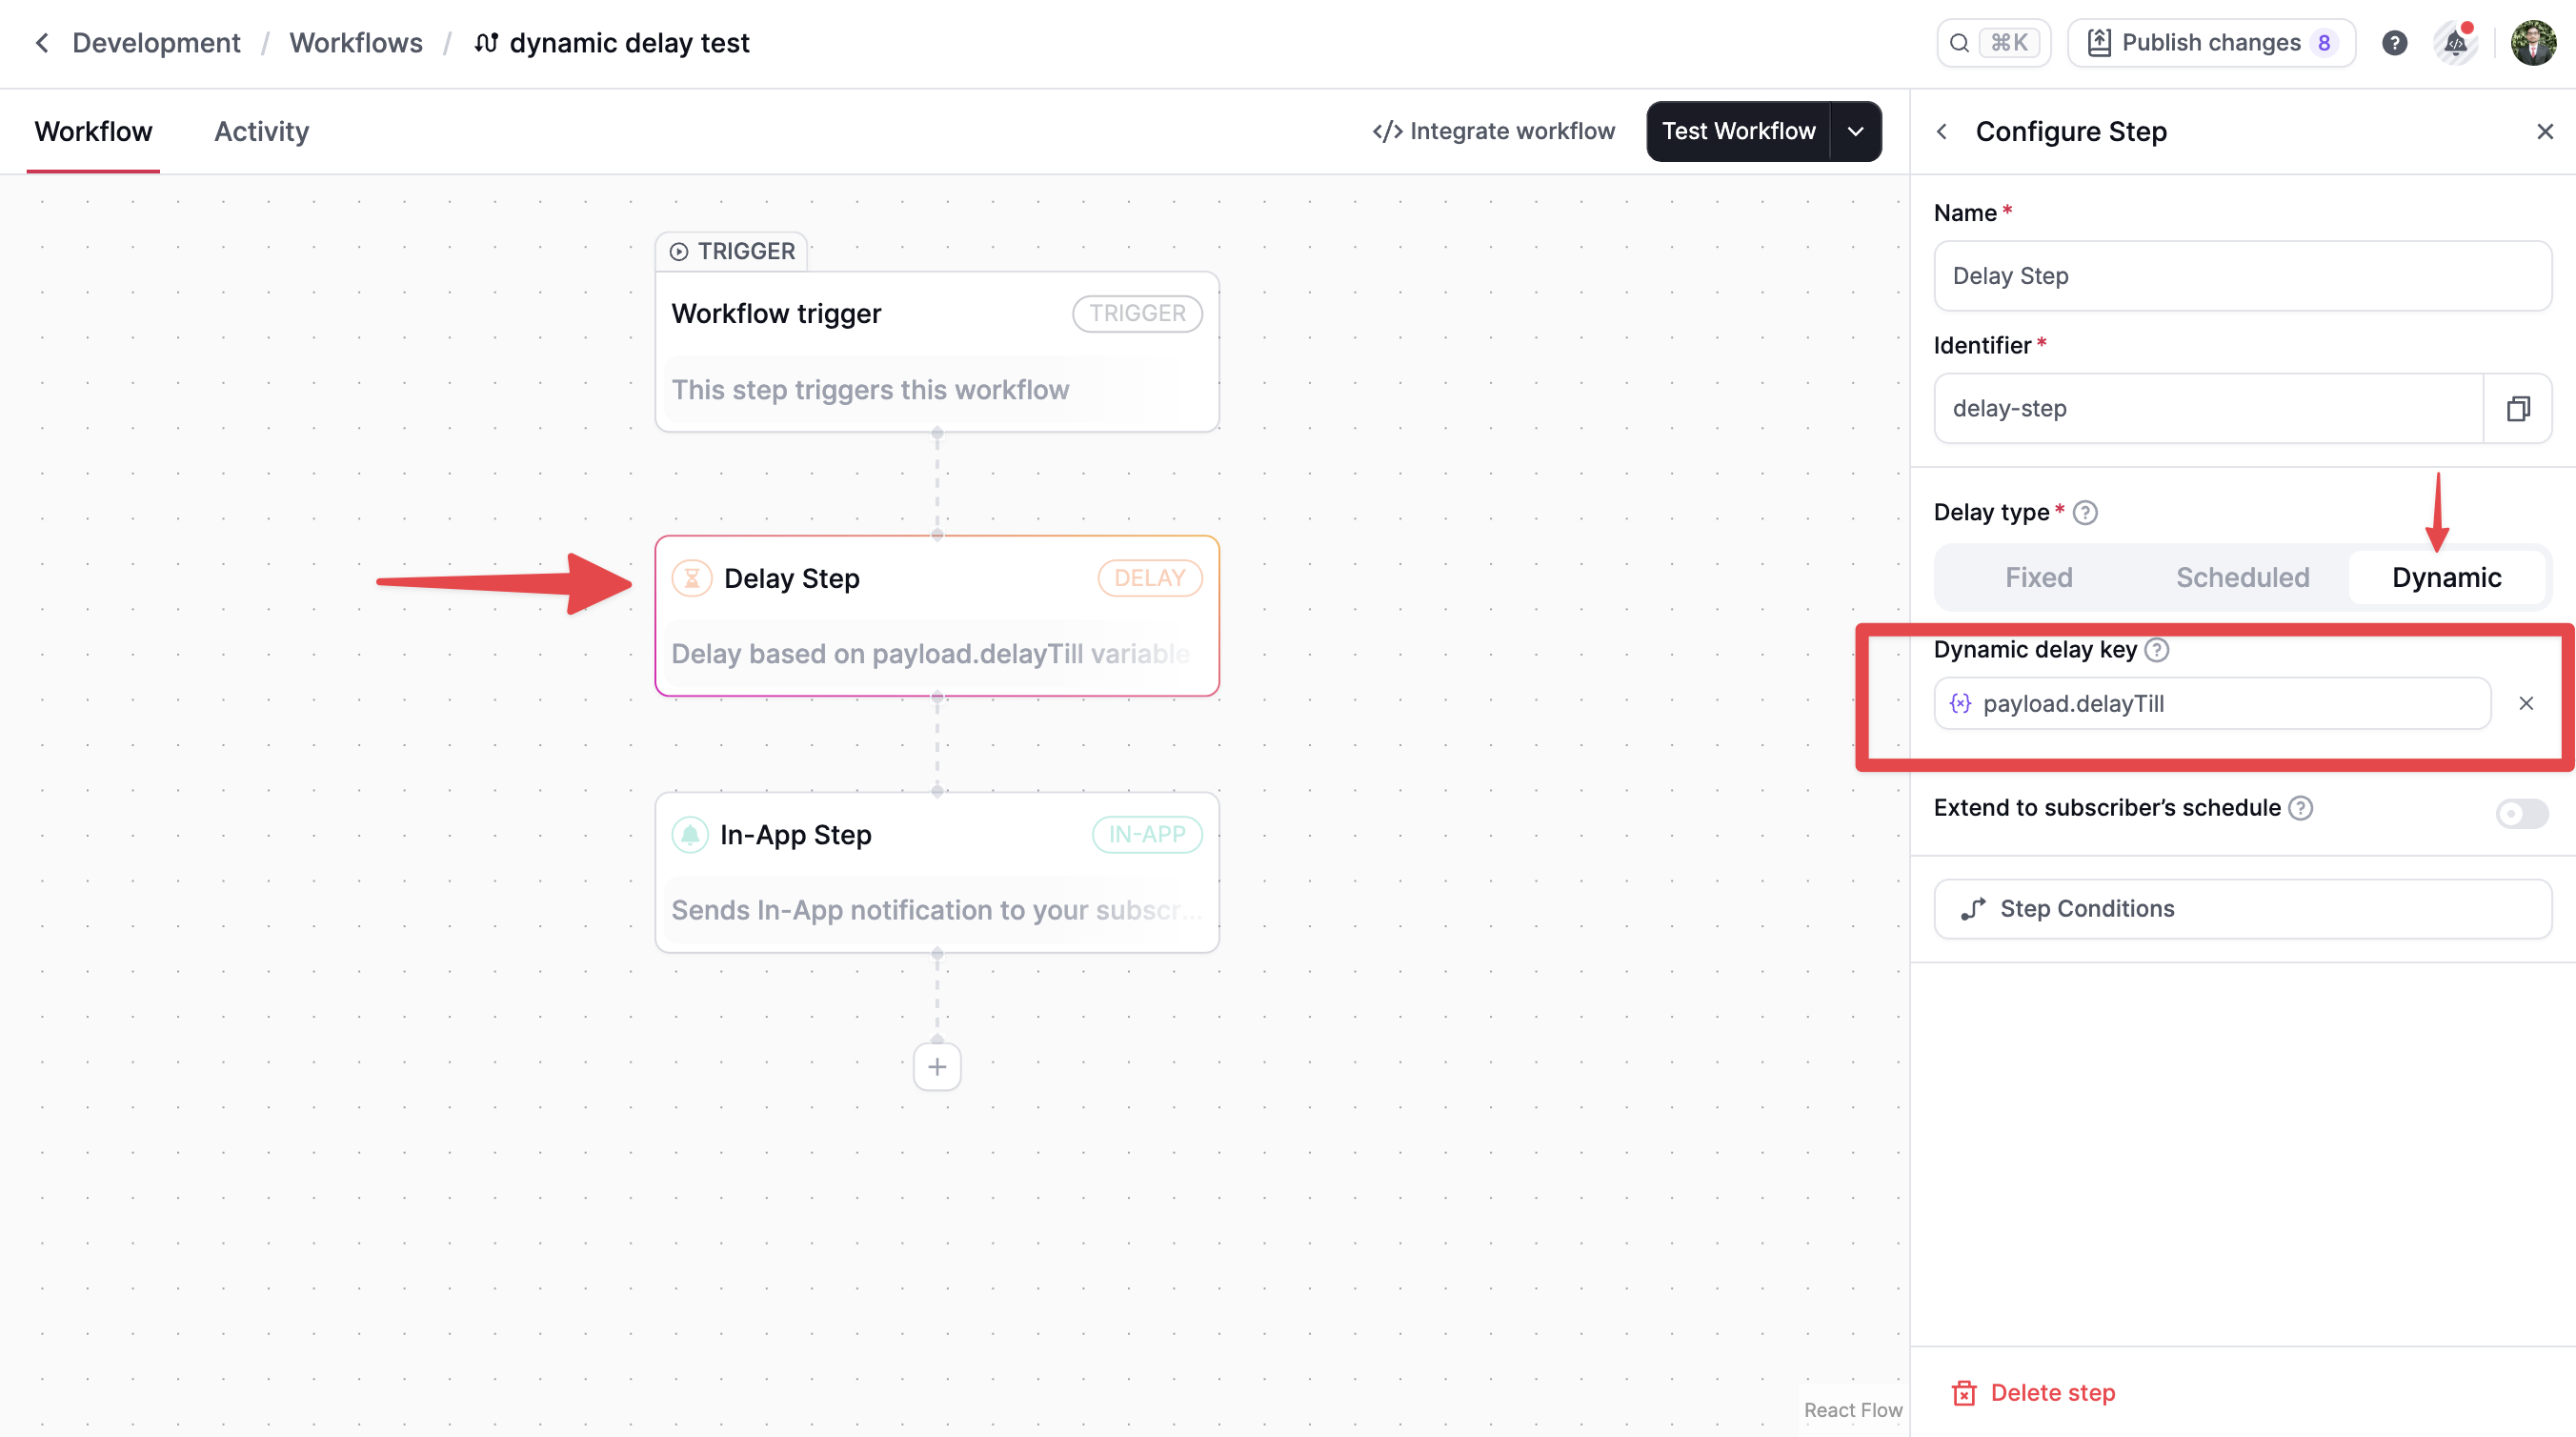
Task: Click the step Name input field
Action: pos(2242,276)
